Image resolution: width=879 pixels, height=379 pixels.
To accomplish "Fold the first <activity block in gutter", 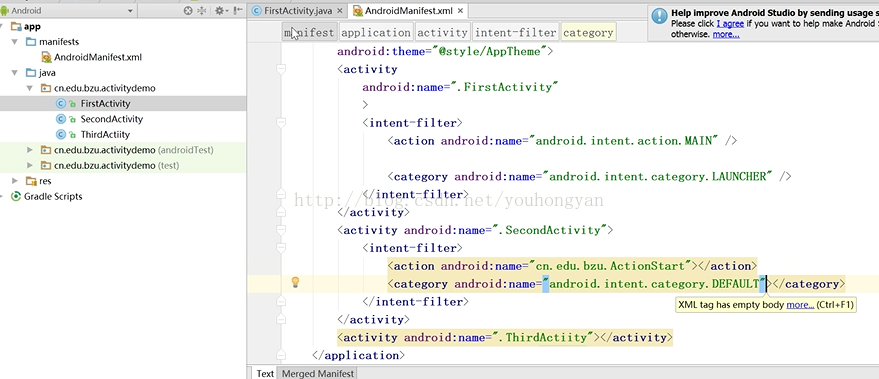I will (281, 69).
